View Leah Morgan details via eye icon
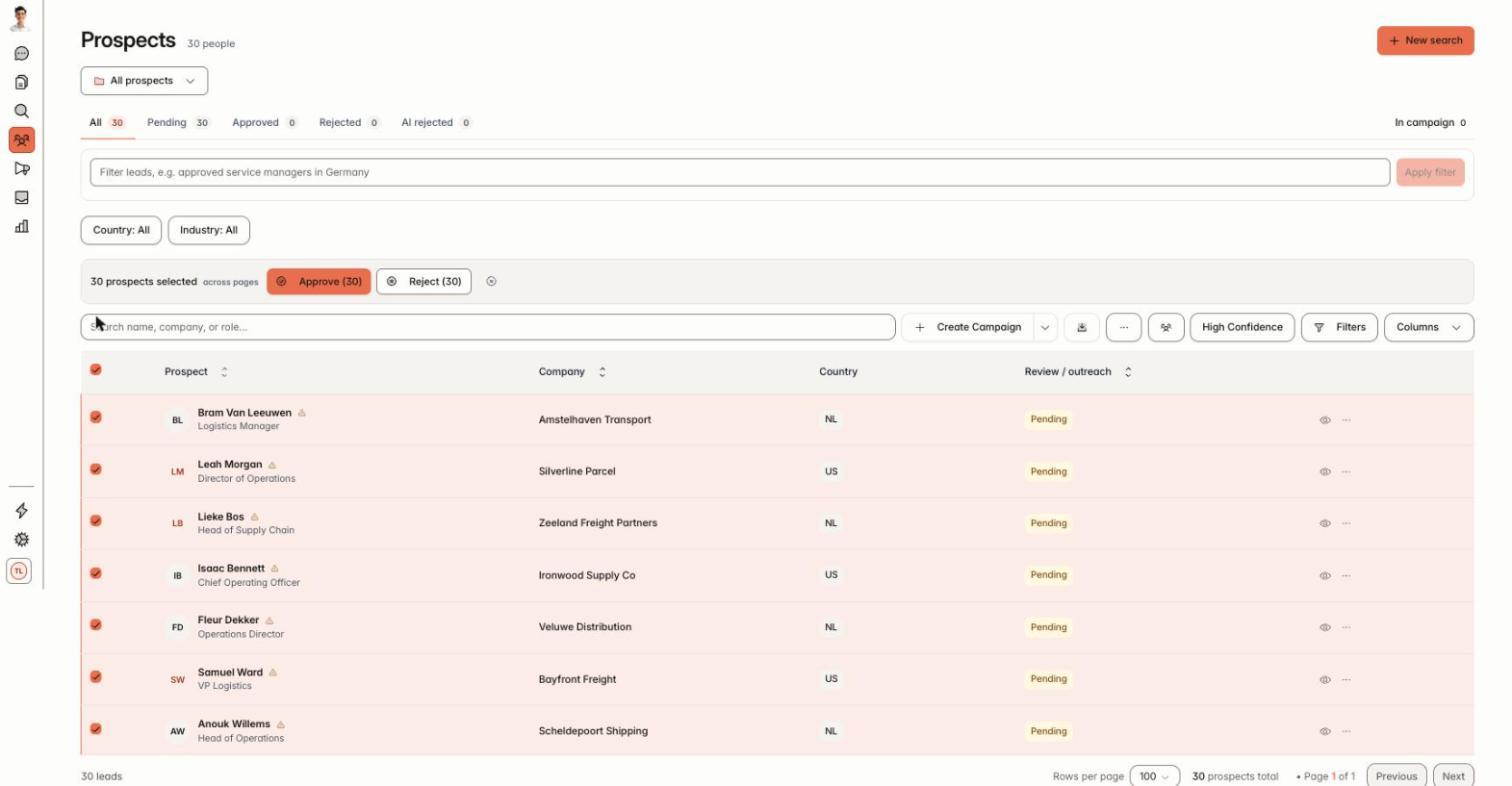 (1325, 472)
